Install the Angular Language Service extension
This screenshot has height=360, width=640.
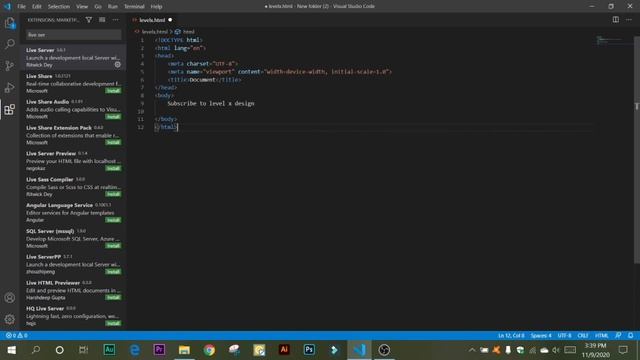click(113, 220)
